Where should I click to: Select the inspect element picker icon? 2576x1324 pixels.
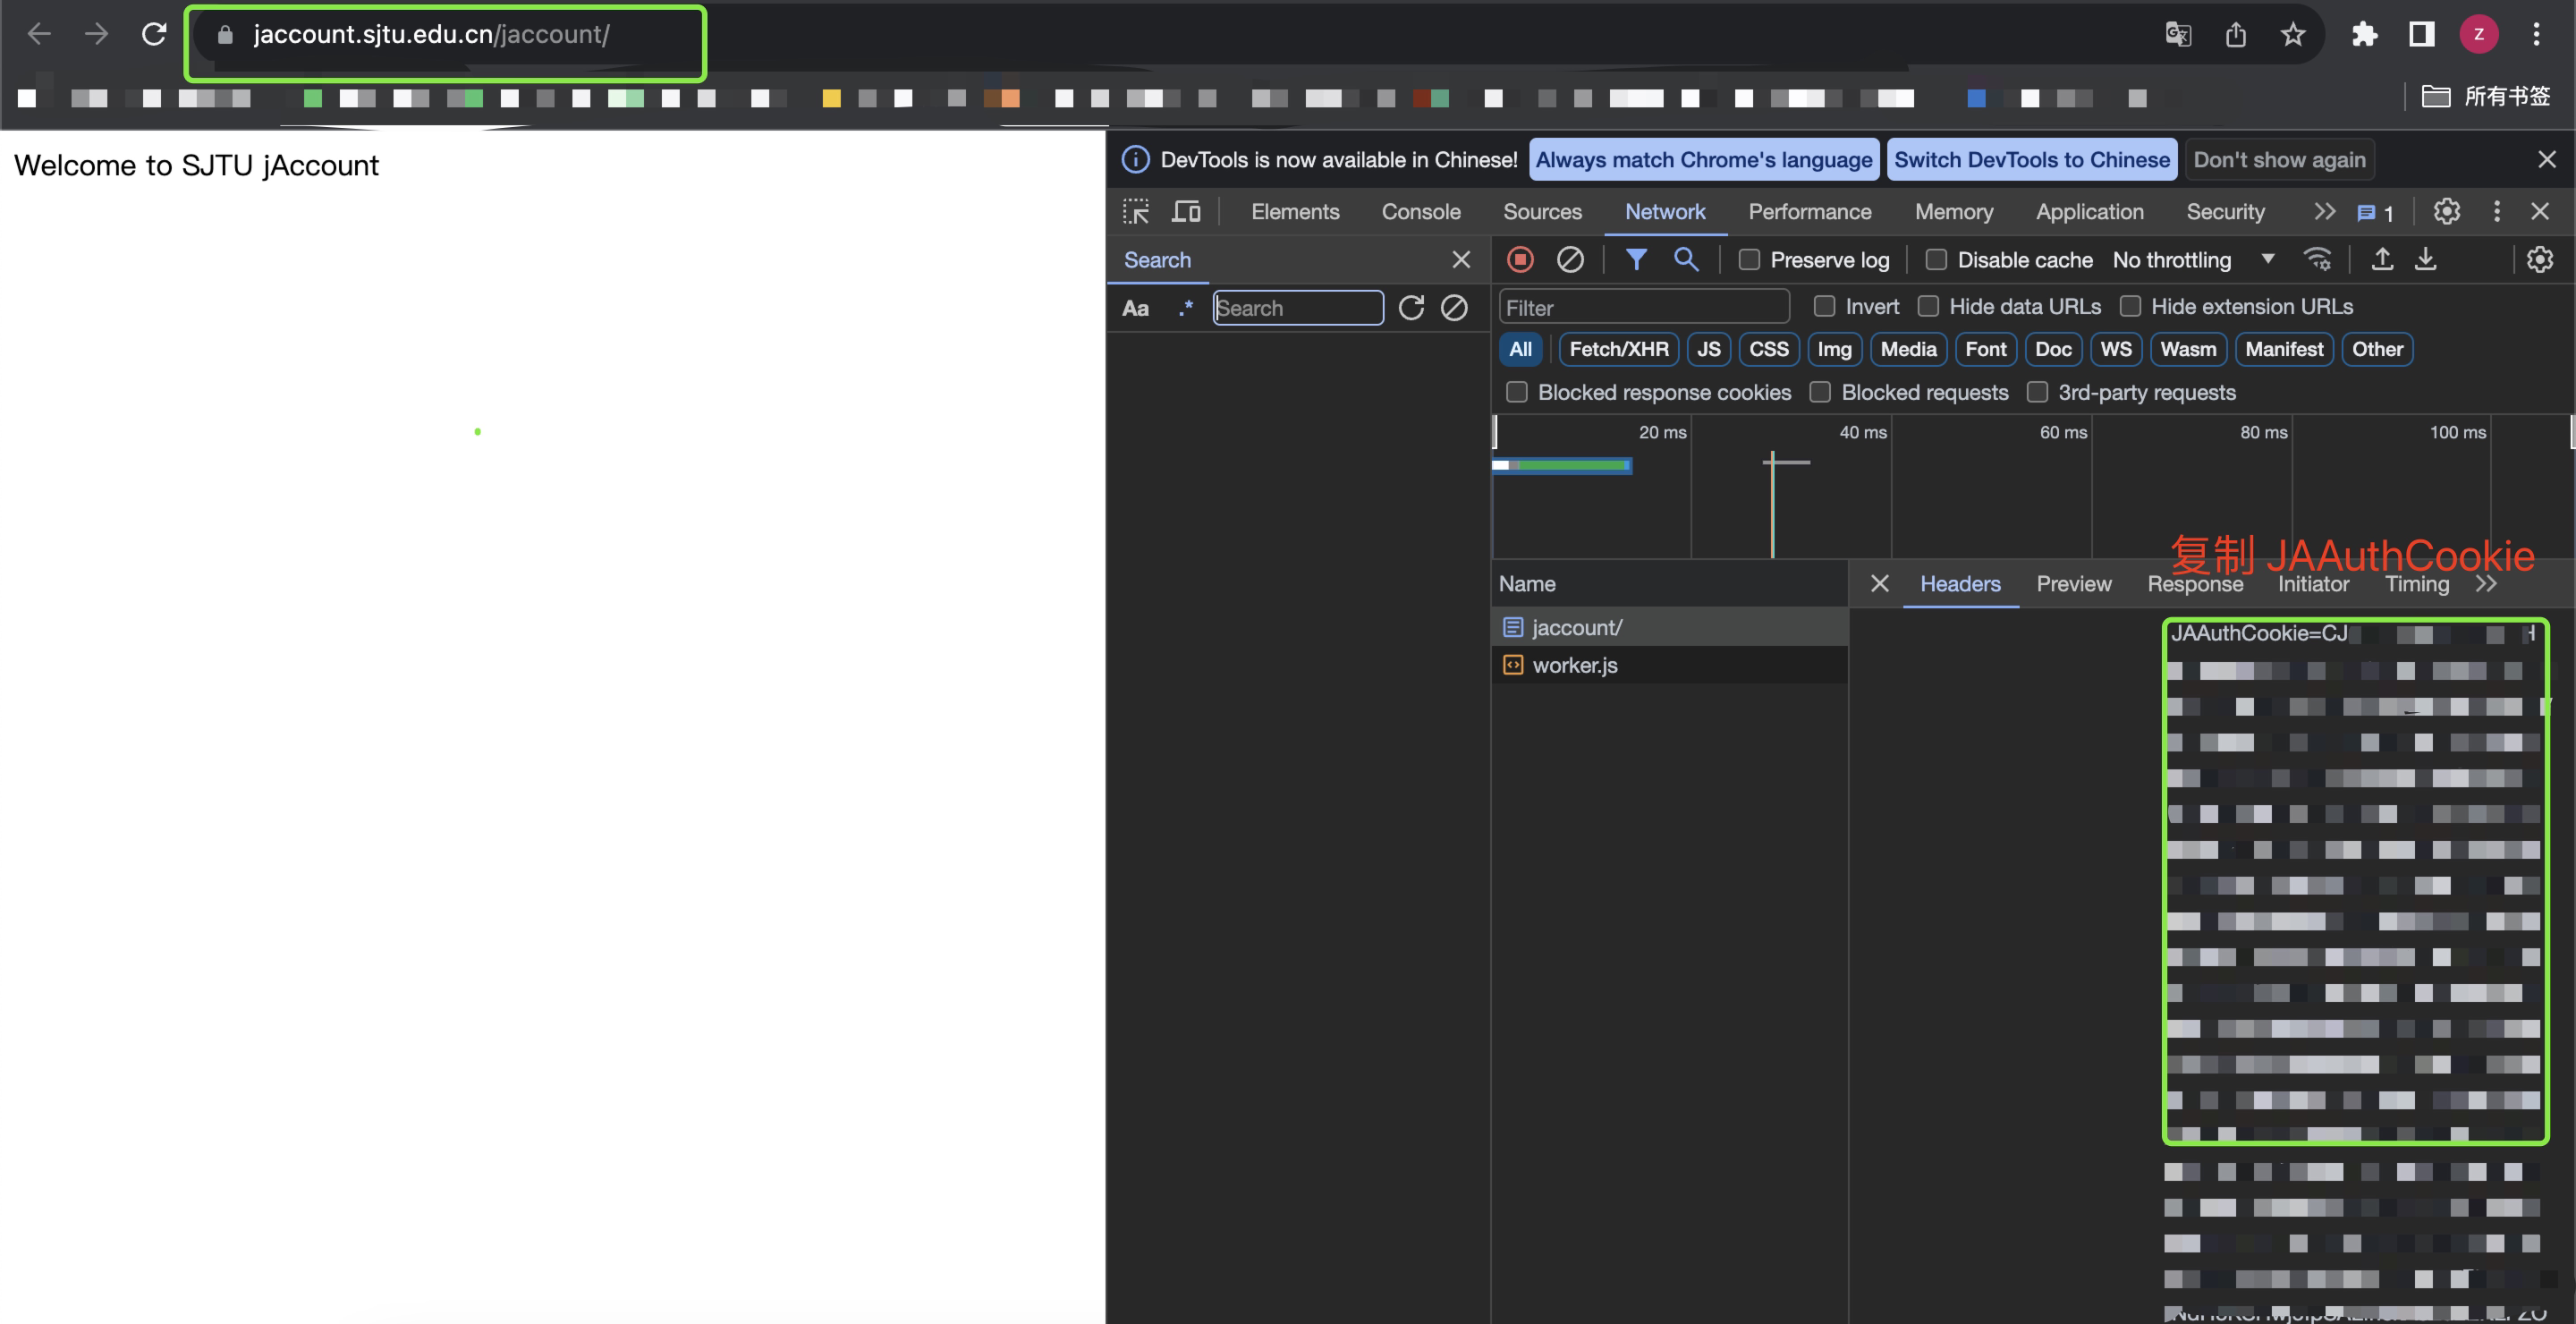coord(1136,212)
